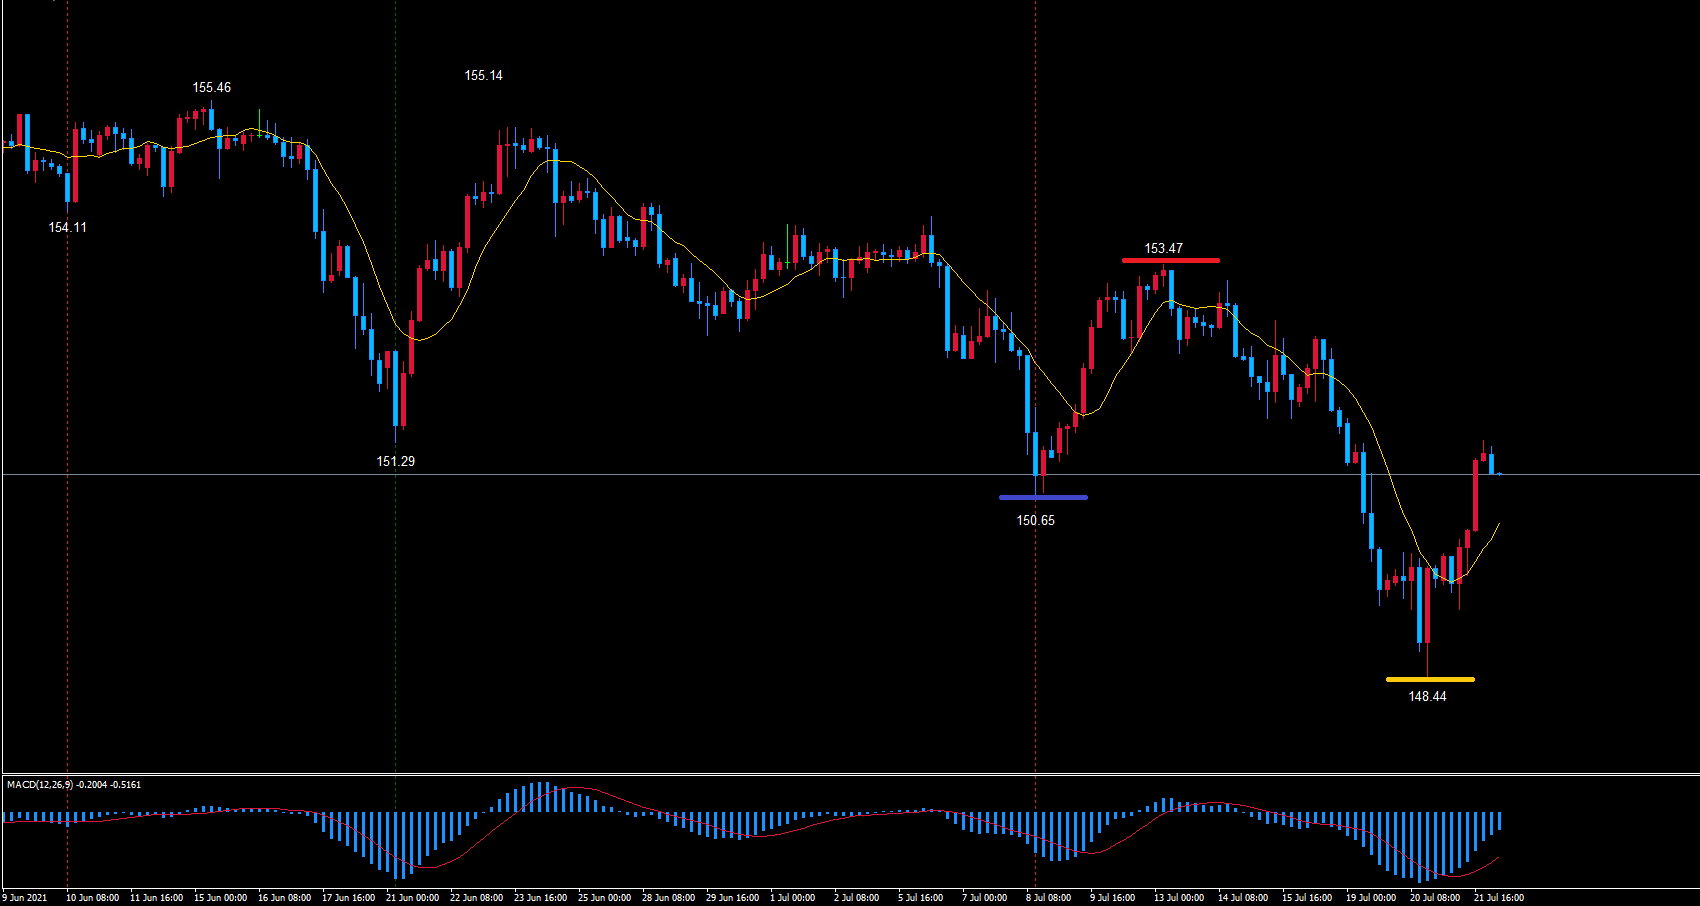Click the 15 Jun 00:00 time axis label
The width and height of the screenshot is (1700, 906).
point(220,898)
